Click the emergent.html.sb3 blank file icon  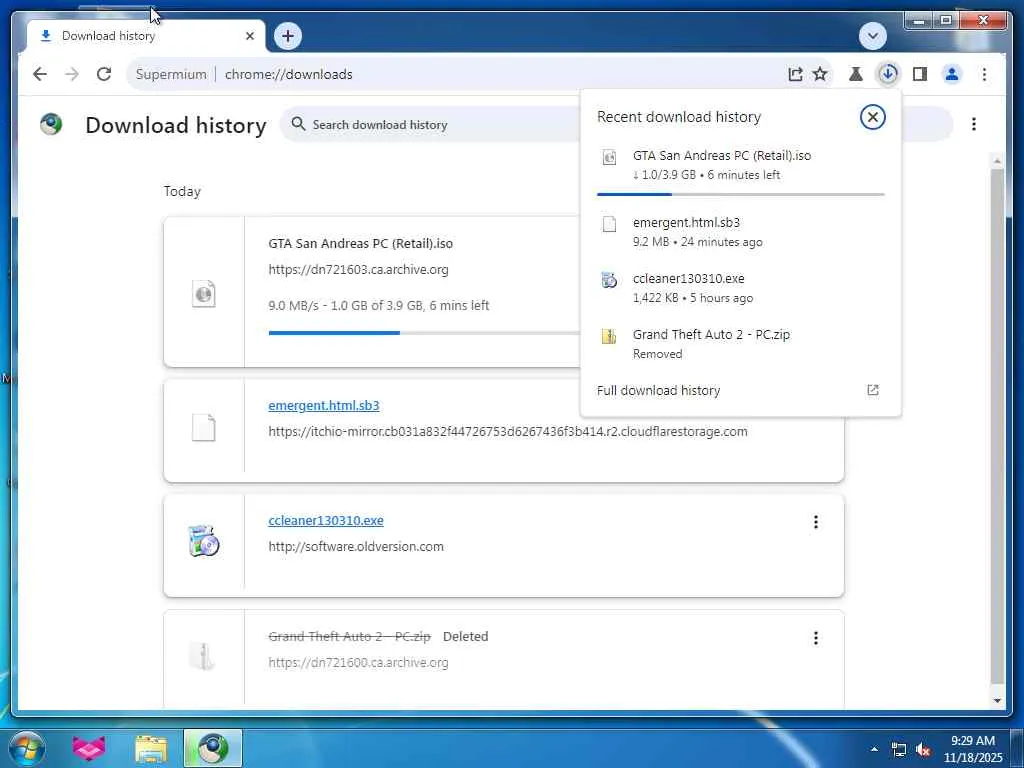(204, 428)
